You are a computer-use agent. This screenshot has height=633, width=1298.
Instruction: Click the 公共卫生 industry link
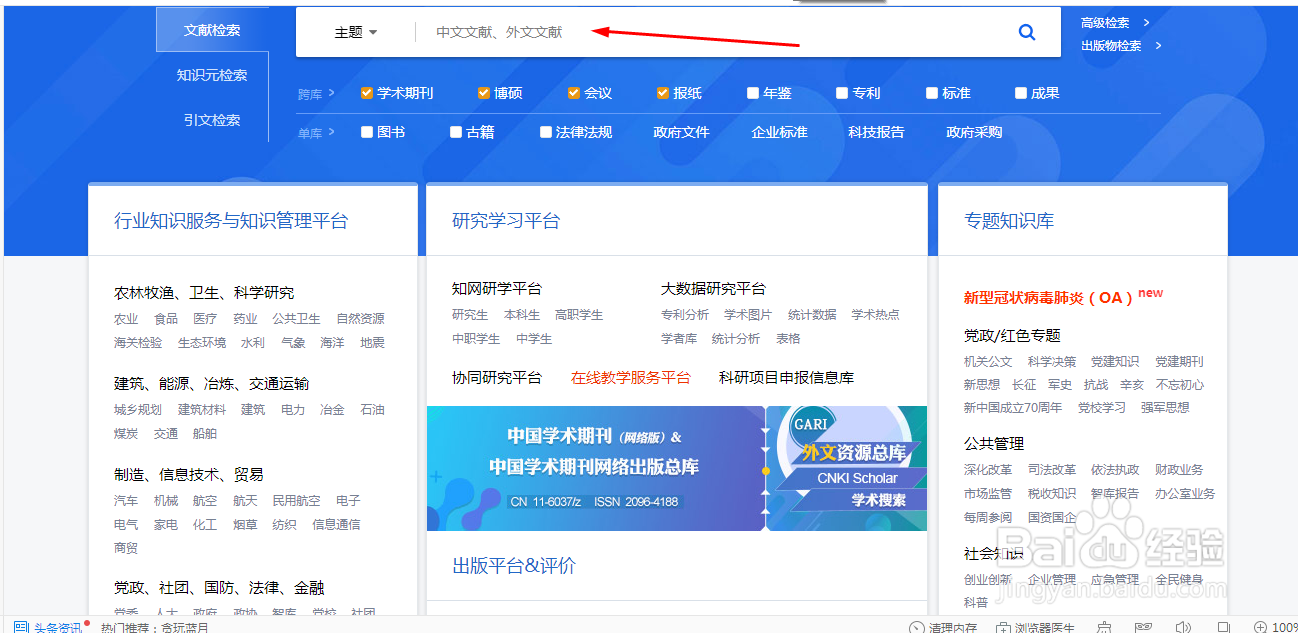pos(296,319)
